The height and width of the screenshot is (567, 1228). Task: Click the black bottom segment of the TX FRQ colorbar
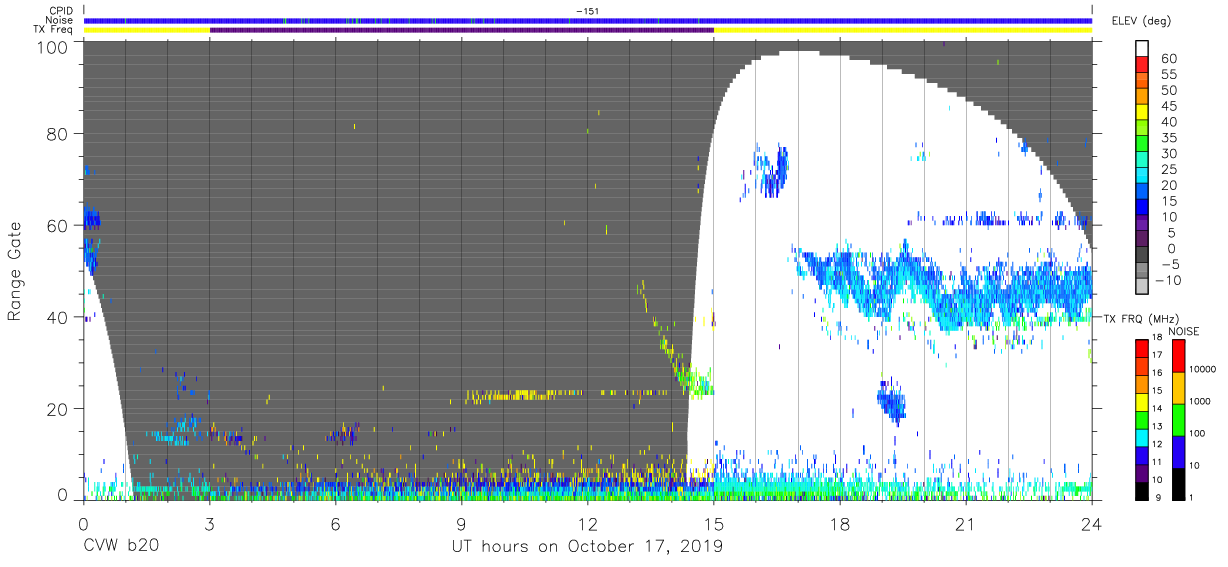pyautogui.click(x=1142, y=491)
